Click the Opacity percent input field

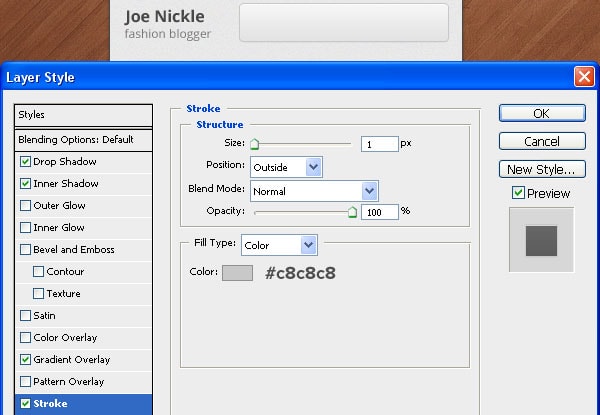(379, 212)
